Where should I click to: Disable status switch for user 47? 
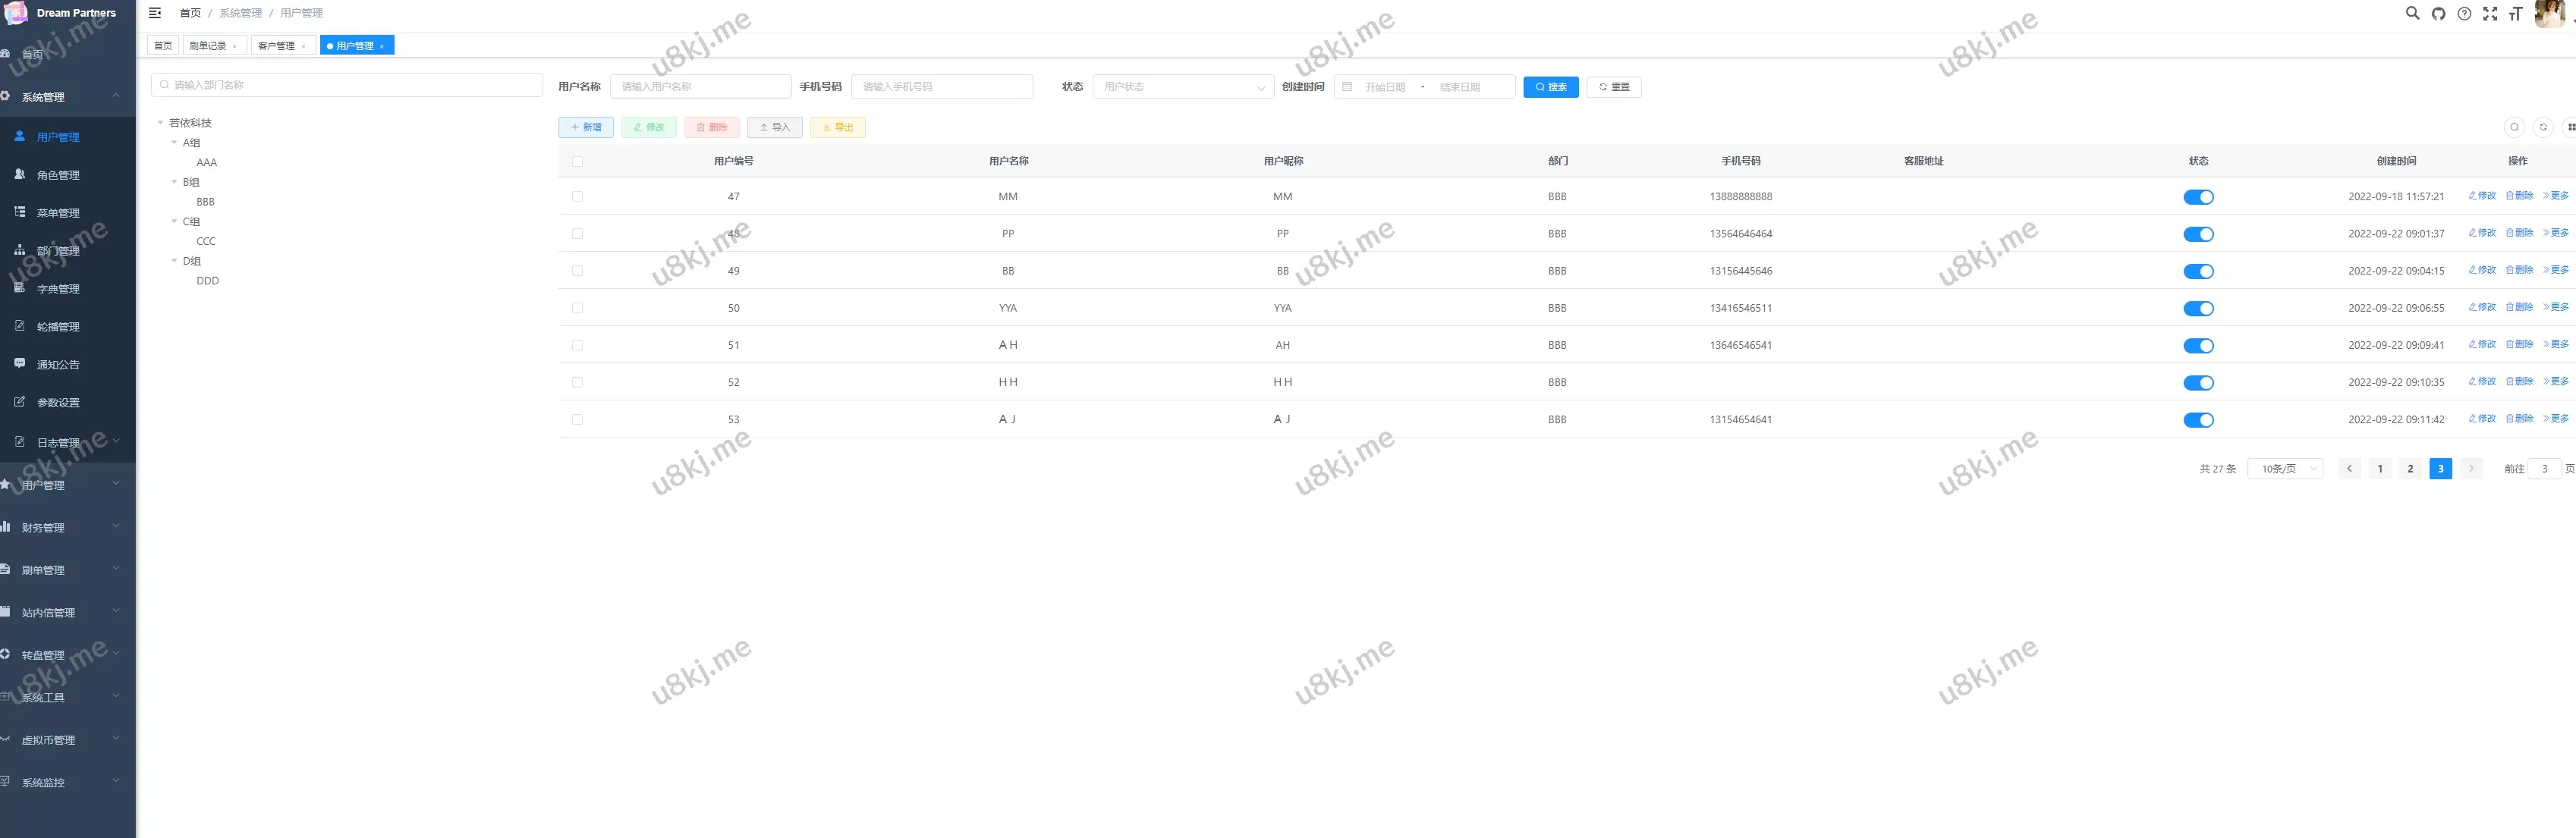coord(2198,197)
